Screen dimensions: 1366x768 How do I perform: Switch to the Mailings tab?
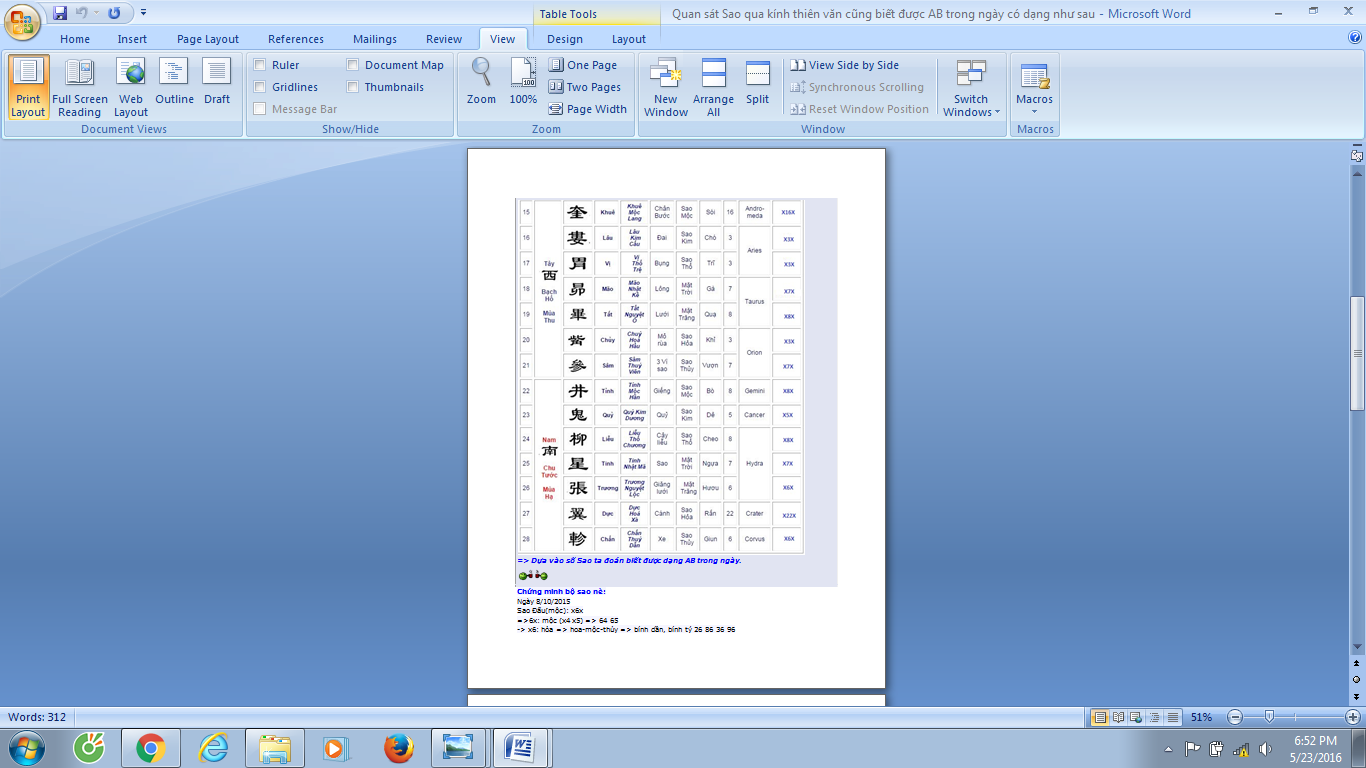coord(374,39)
